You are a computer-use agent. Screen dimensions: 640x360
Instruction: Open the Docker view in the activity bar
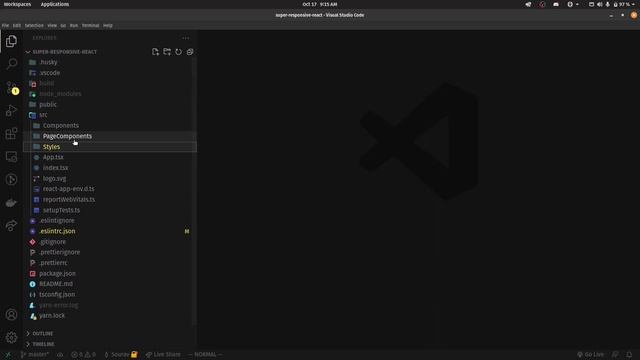coord(11,202)
